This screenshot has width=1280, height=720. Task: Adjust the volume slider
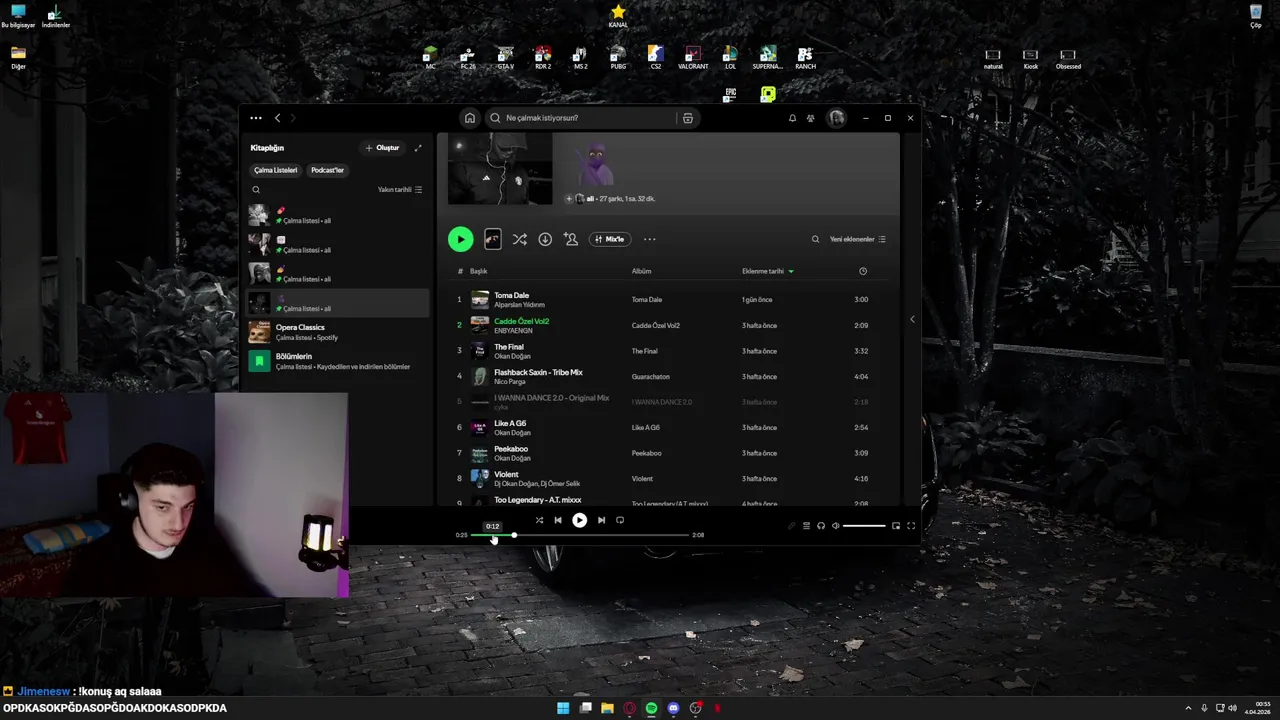[x=864, y=526]
